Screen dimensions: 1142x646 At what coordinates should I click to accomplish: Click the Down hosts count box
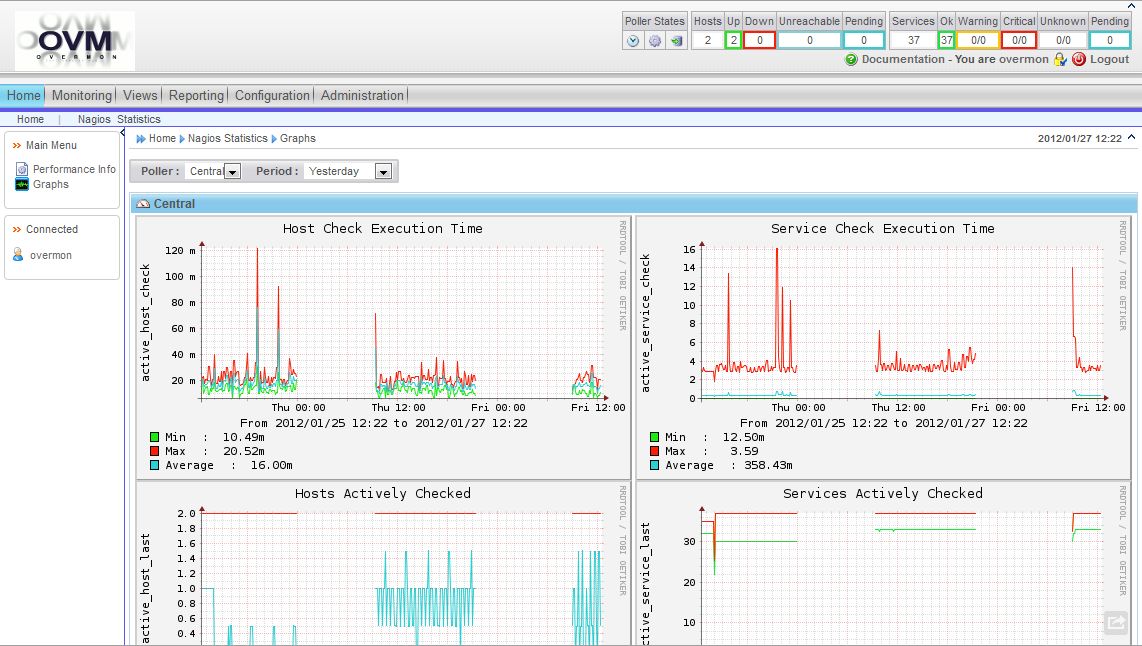pos(760,41)
